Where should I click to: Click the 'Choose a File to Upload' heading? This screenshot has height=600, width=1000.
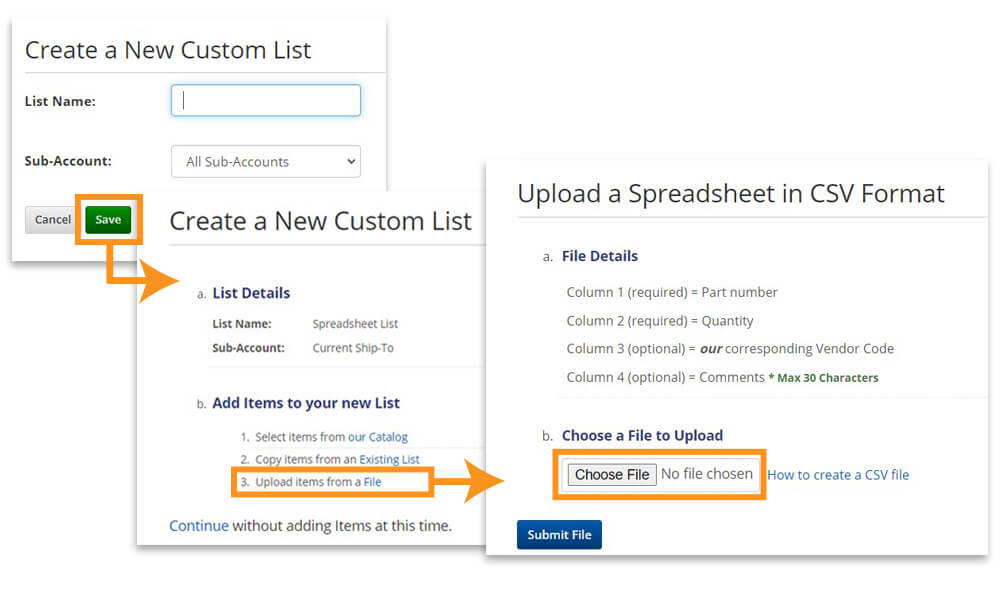point(642,435)
